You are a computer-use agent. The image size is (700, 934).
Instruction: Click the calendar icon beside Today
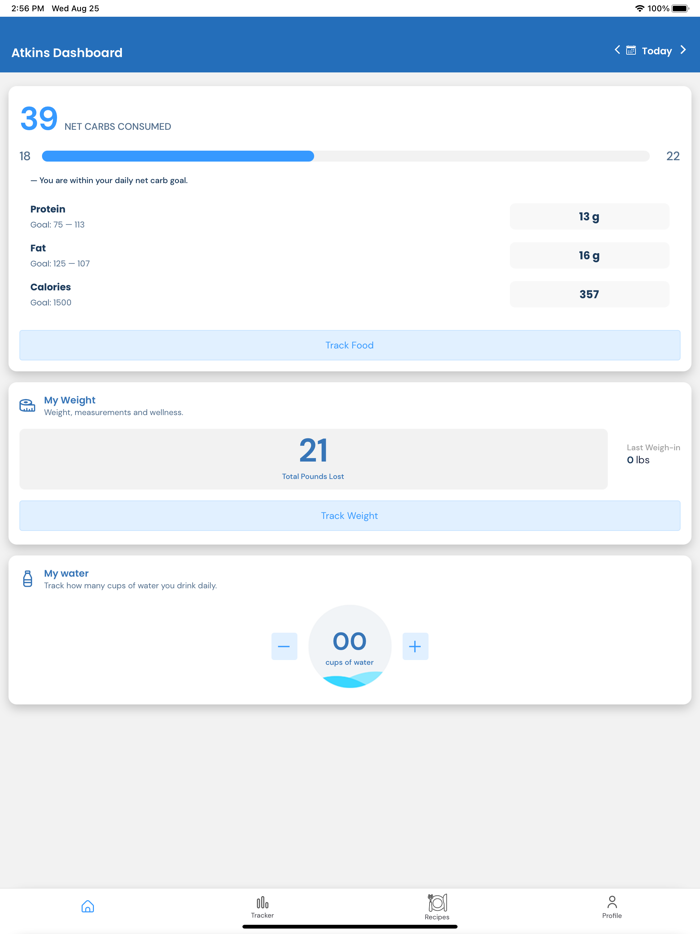tap(633, 50)
